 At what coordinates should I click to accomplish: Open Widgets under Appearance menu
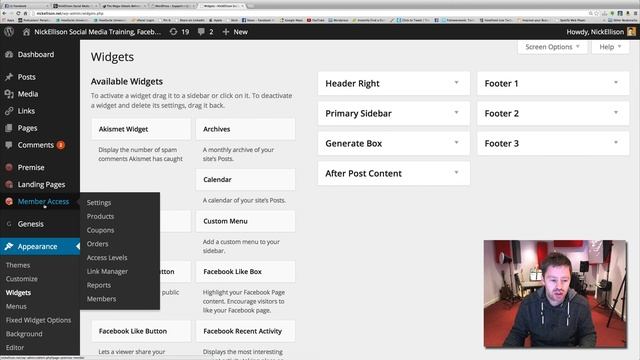[18, 293]
